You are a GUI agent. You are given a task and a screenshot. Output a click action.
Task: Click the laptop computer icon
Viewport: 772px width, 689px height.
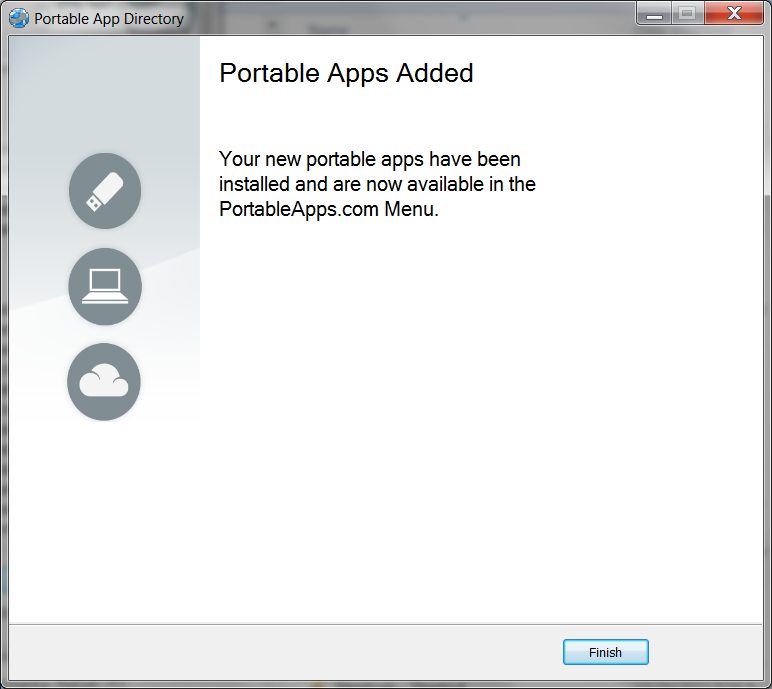[x=105, y=286]
